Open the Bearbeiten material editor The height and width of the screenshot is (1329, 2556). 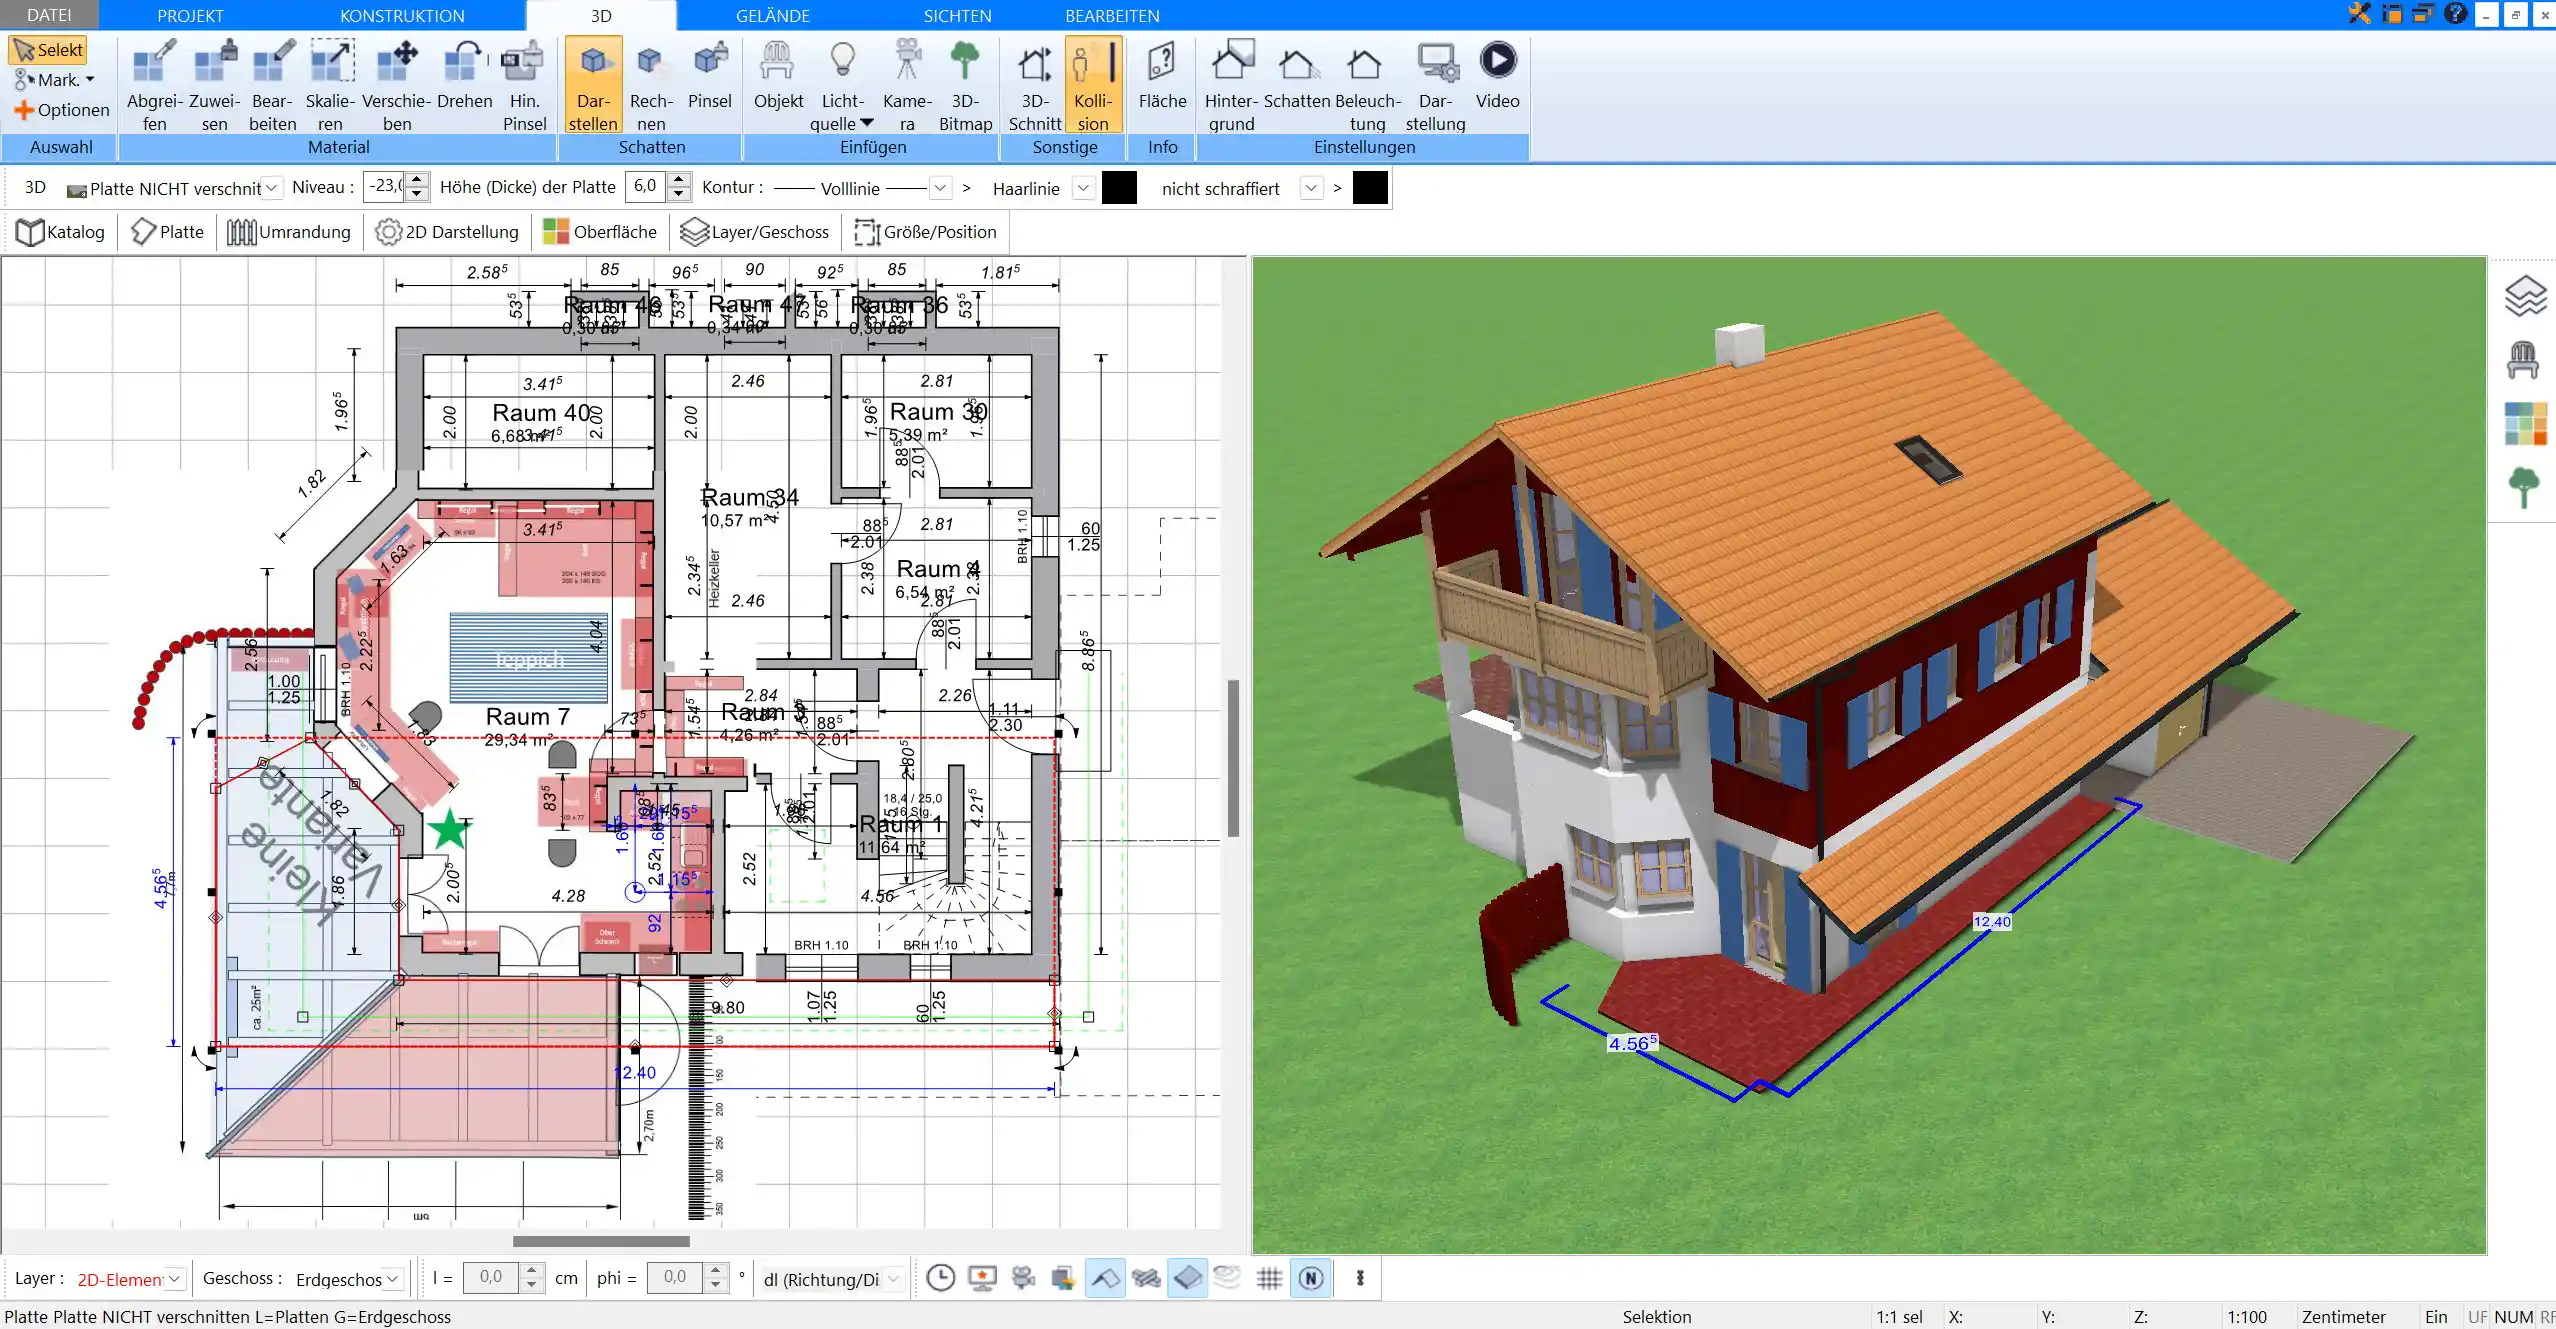pos(273,85)
